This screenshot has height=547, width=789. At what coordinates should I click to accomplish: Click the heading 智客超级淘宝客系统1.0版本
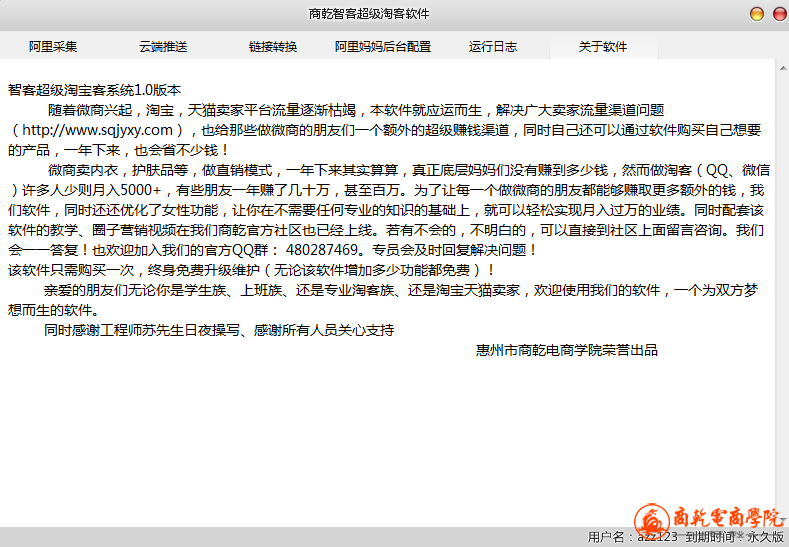(x=94, y=90)
